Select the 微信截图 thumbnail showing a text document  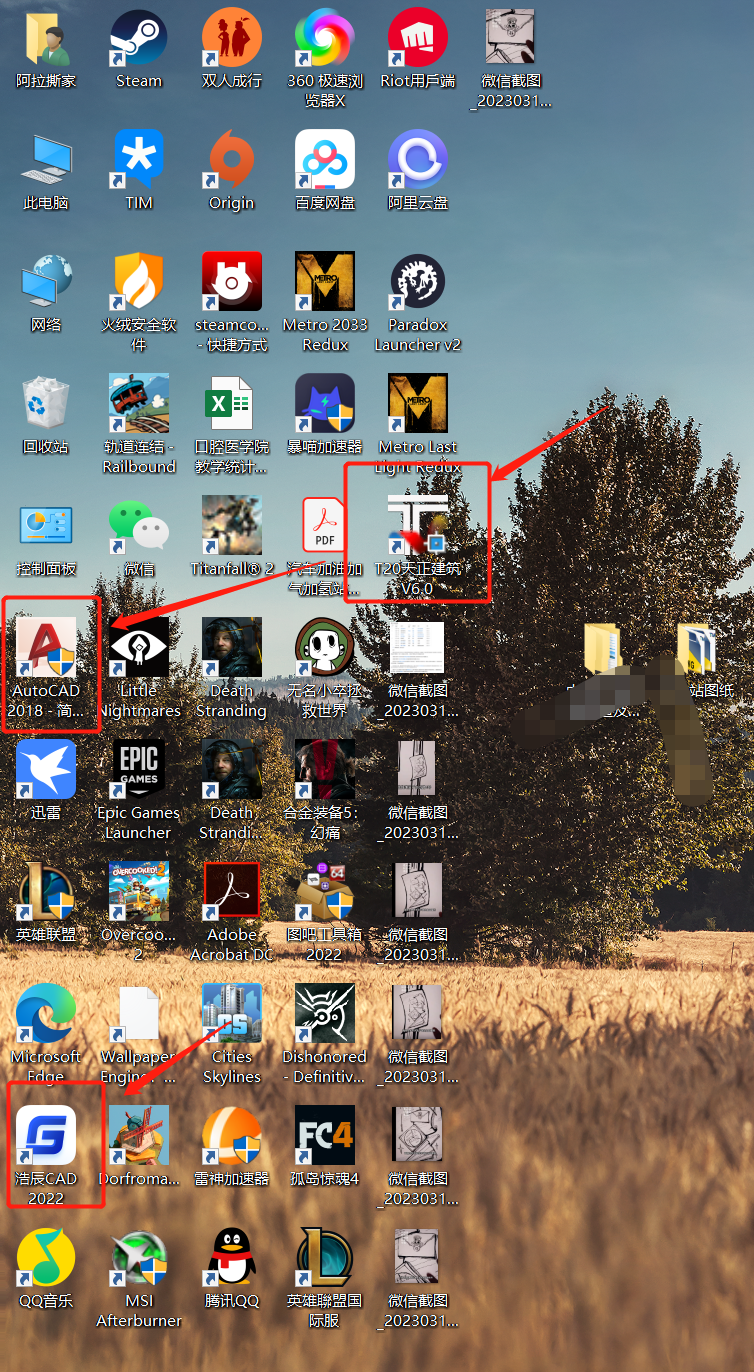418,648
